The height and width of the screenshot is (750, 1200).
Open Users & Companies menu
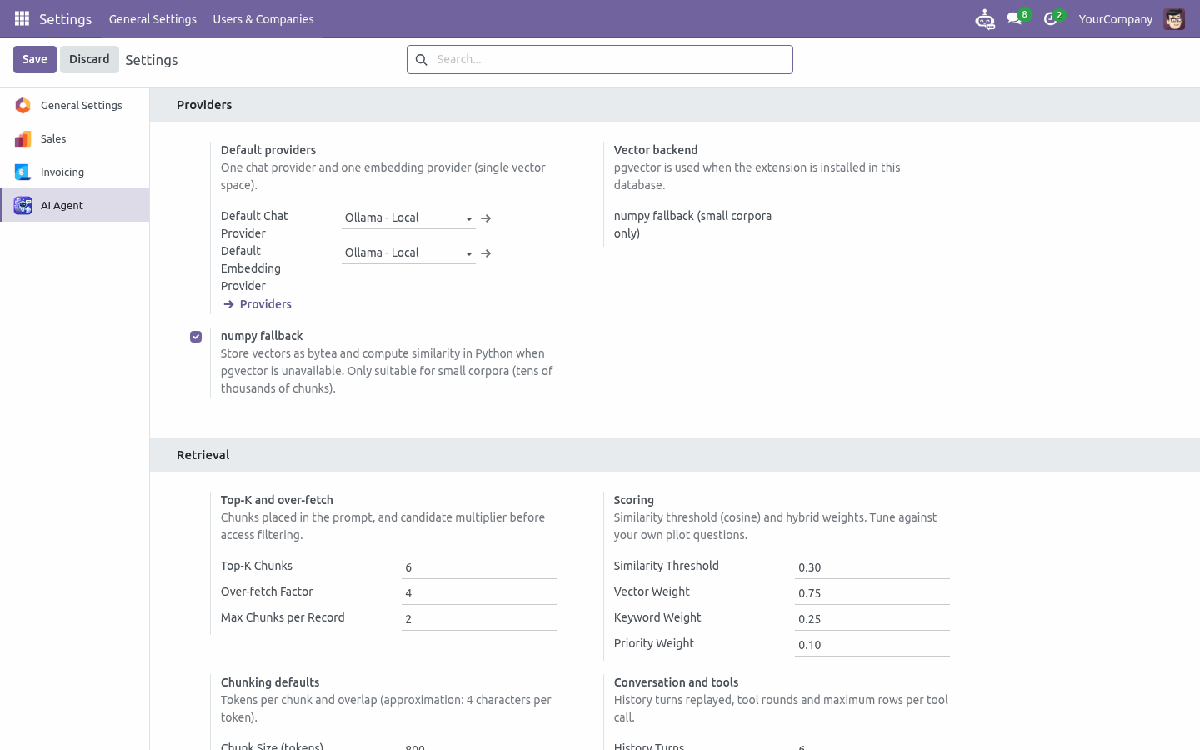(x=263, y=19)
